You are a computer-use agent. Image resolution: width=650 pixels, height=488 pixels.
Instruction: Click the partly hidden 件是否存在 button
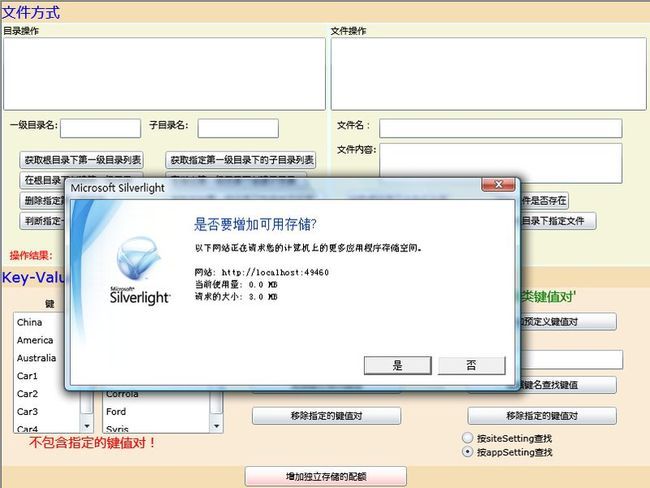[544, 201]
